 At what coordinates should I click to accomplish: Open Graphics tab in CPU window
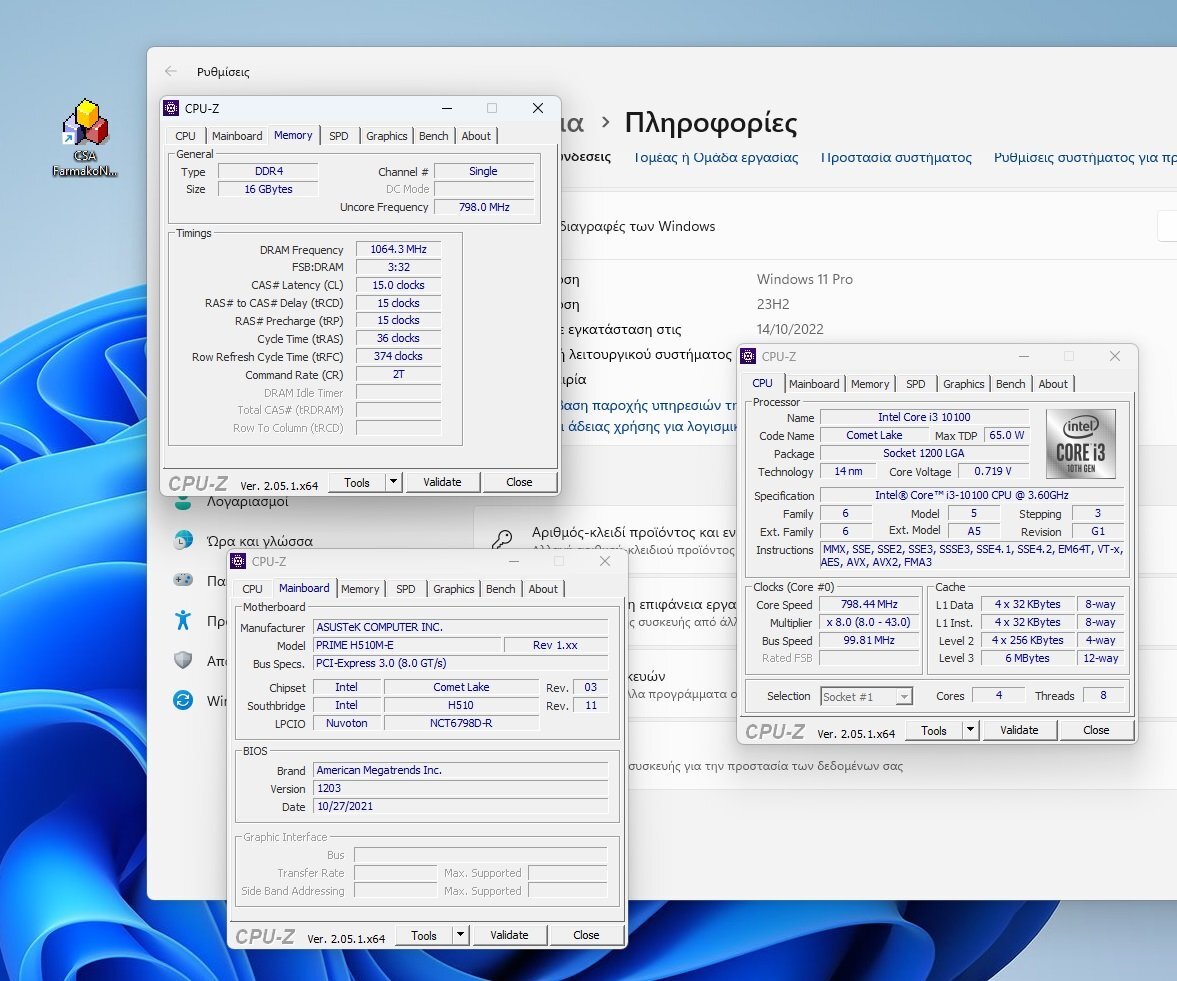pyautogui.click(x=964, y=384)
